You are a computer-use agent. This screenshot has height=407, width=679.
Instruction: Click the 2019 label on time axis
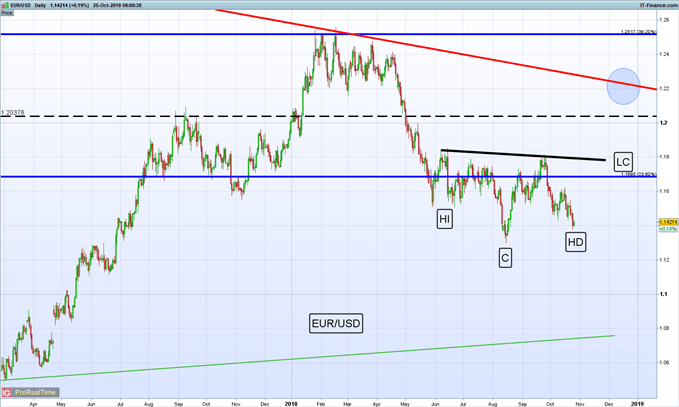(x=637, y=404)
